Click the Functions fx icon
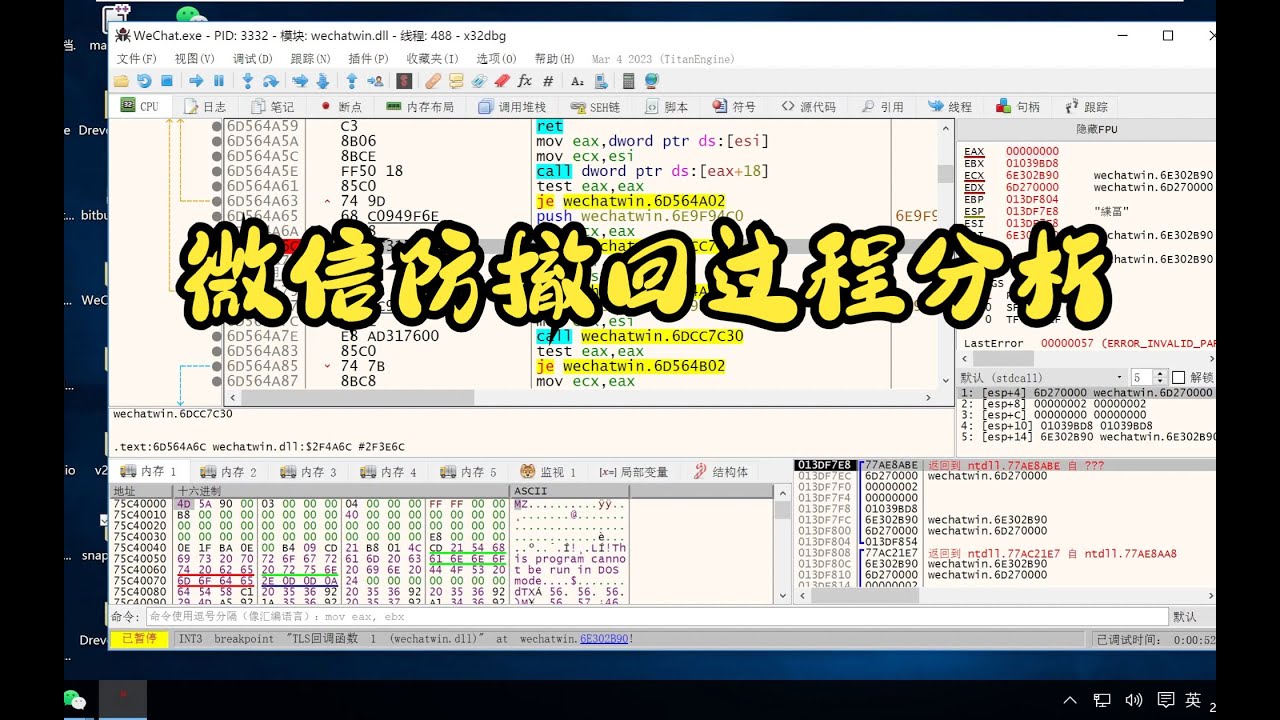The height and width of the screenshot is (720, 1280). click(525, 81)
